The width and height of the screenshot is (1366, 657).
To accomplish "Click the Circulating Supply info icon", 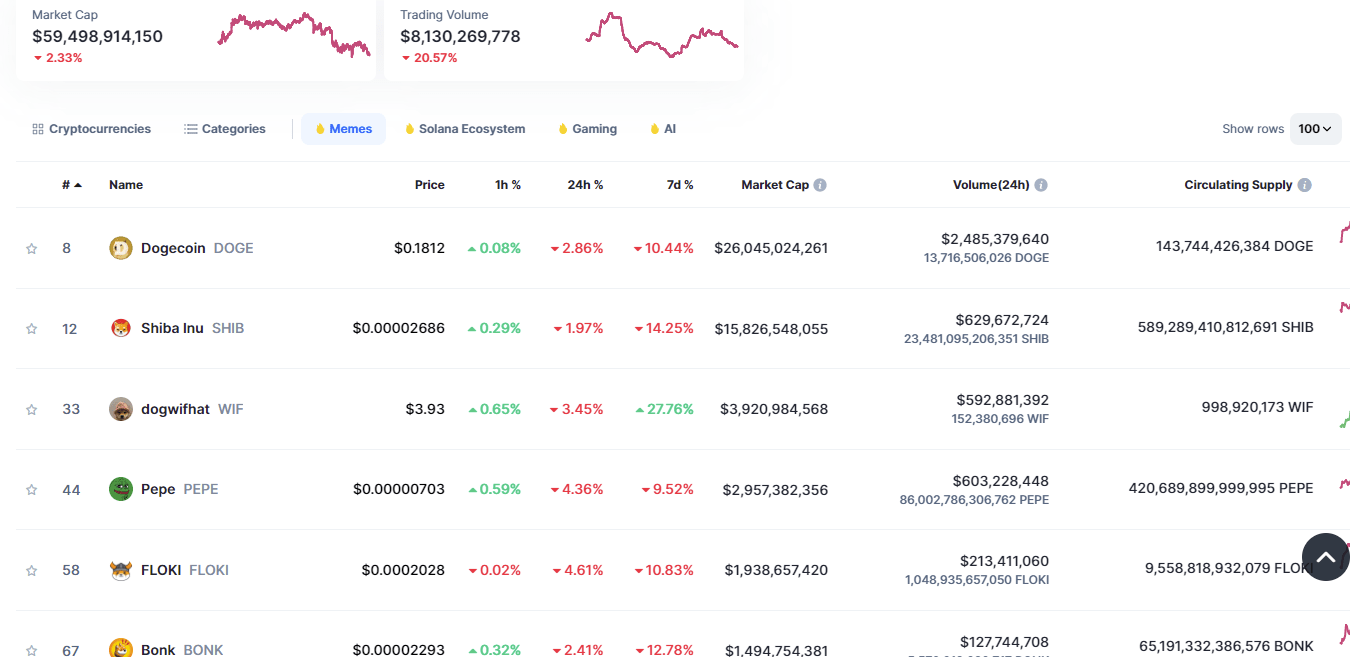I will (1304, 185).
